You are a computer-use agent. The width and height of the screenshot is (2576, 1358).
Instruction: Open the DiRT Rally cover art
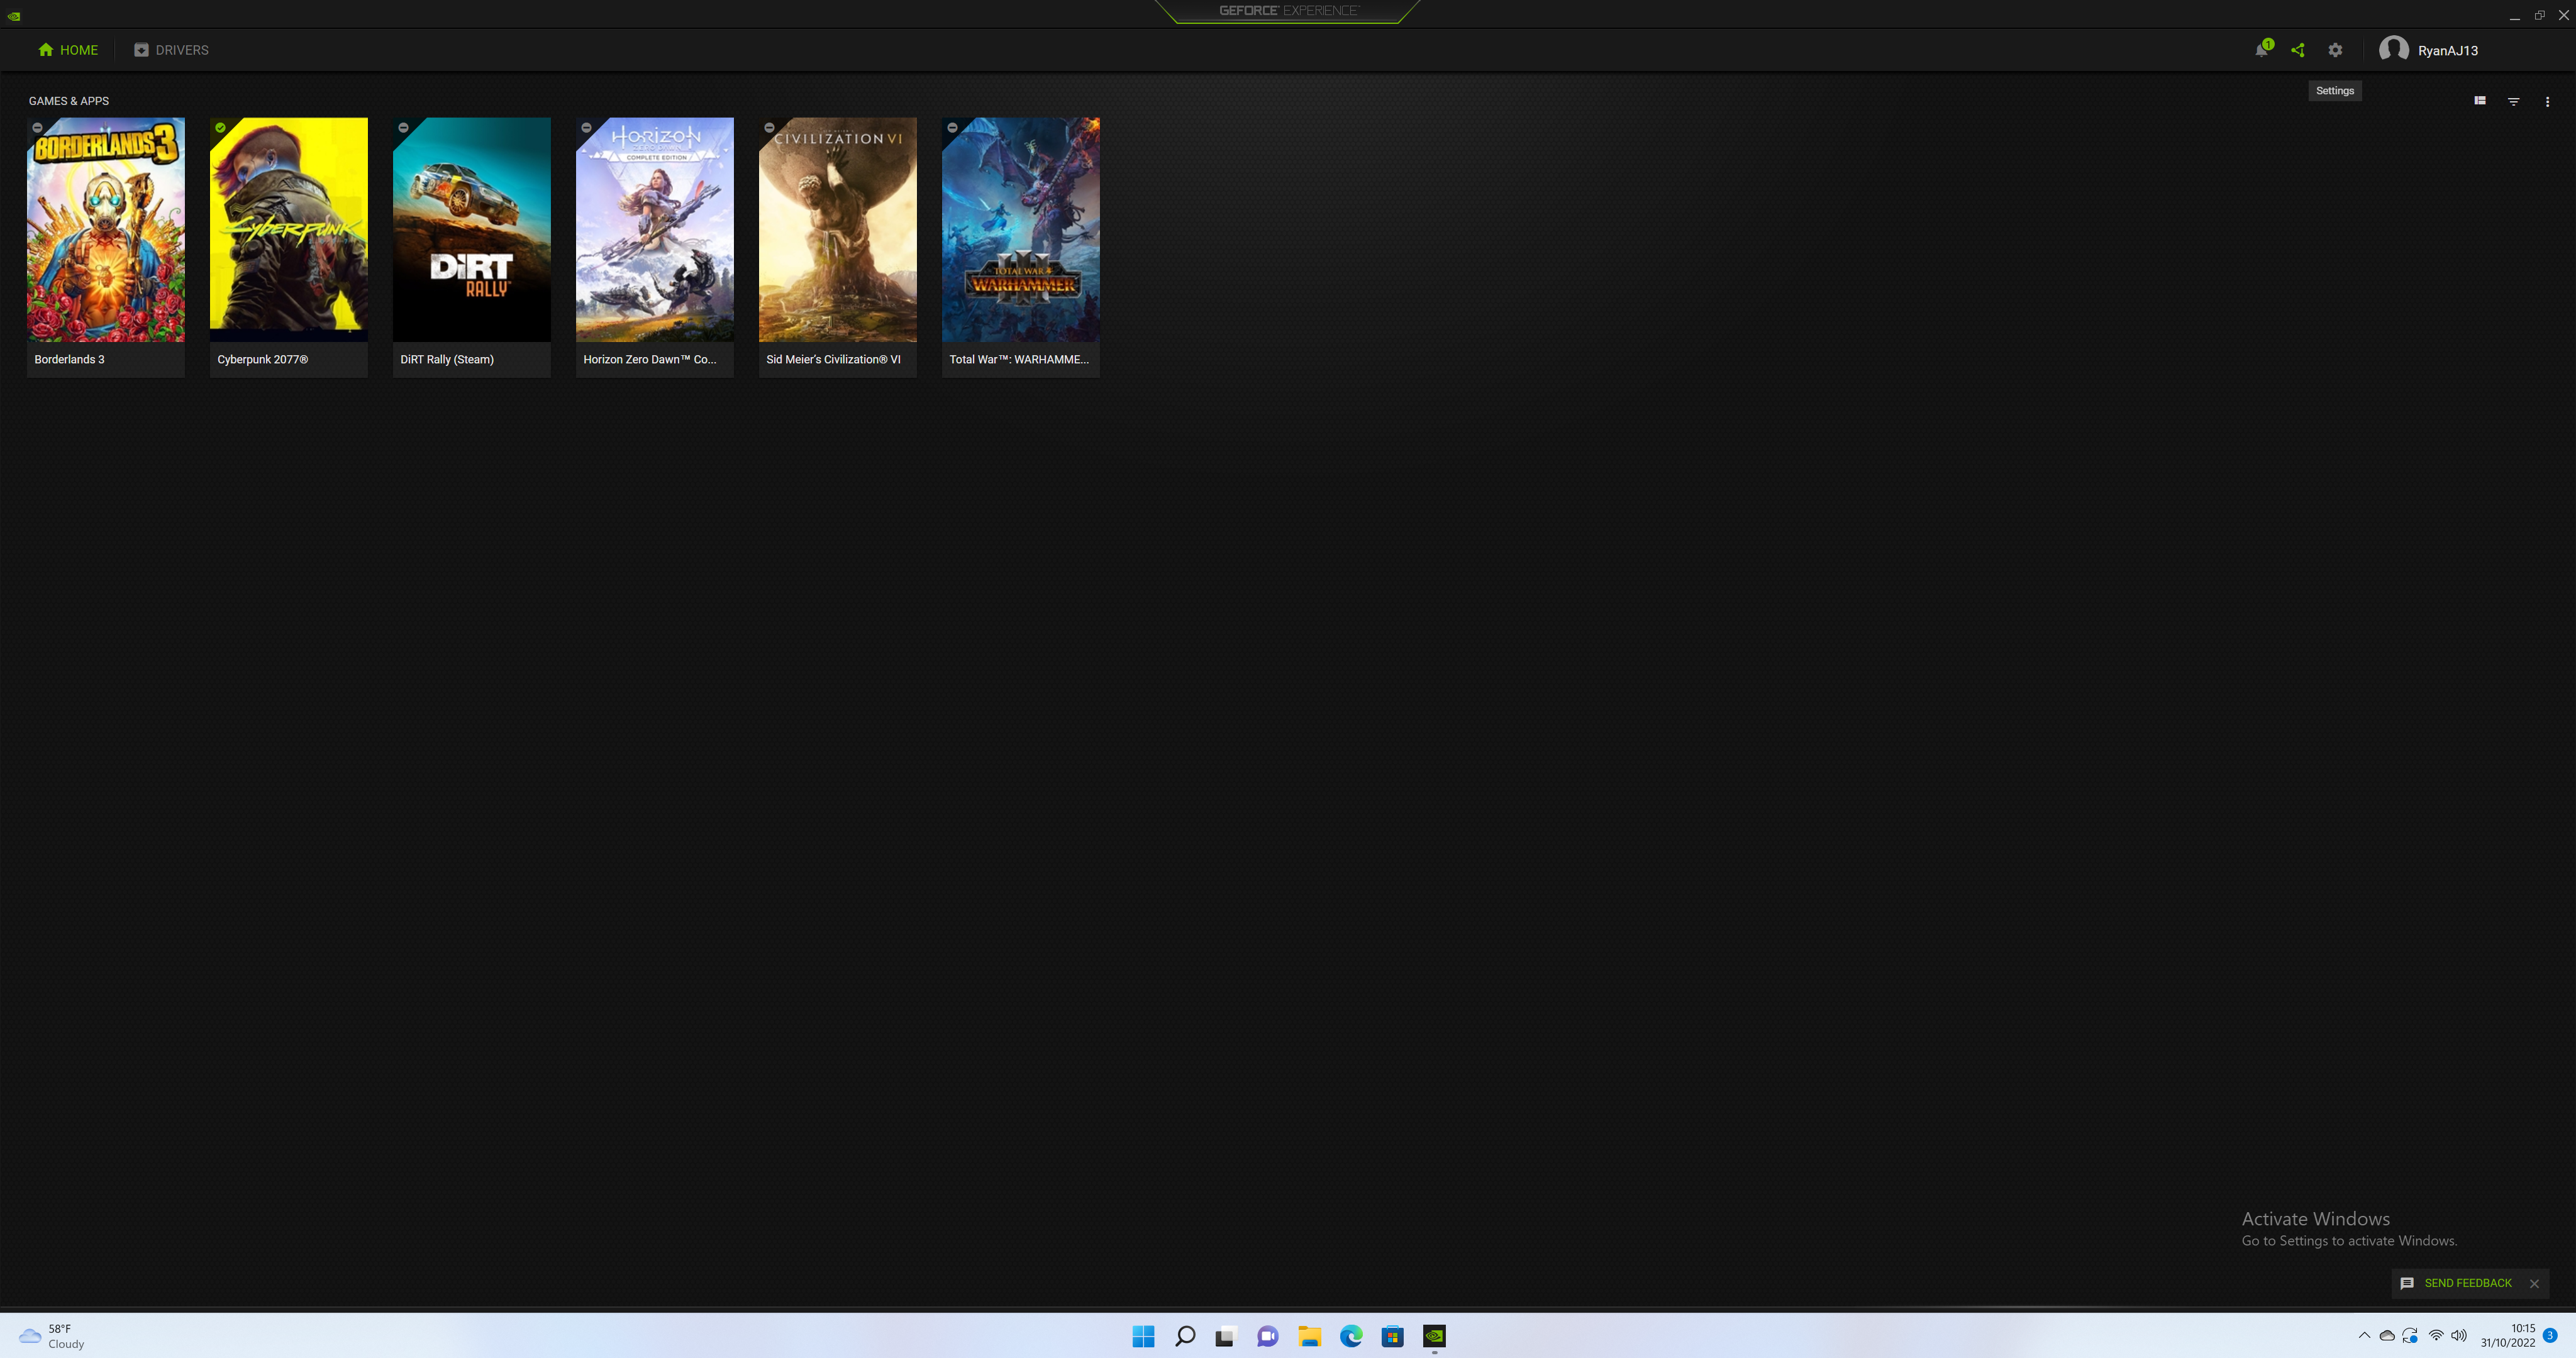tap(472, 230)
